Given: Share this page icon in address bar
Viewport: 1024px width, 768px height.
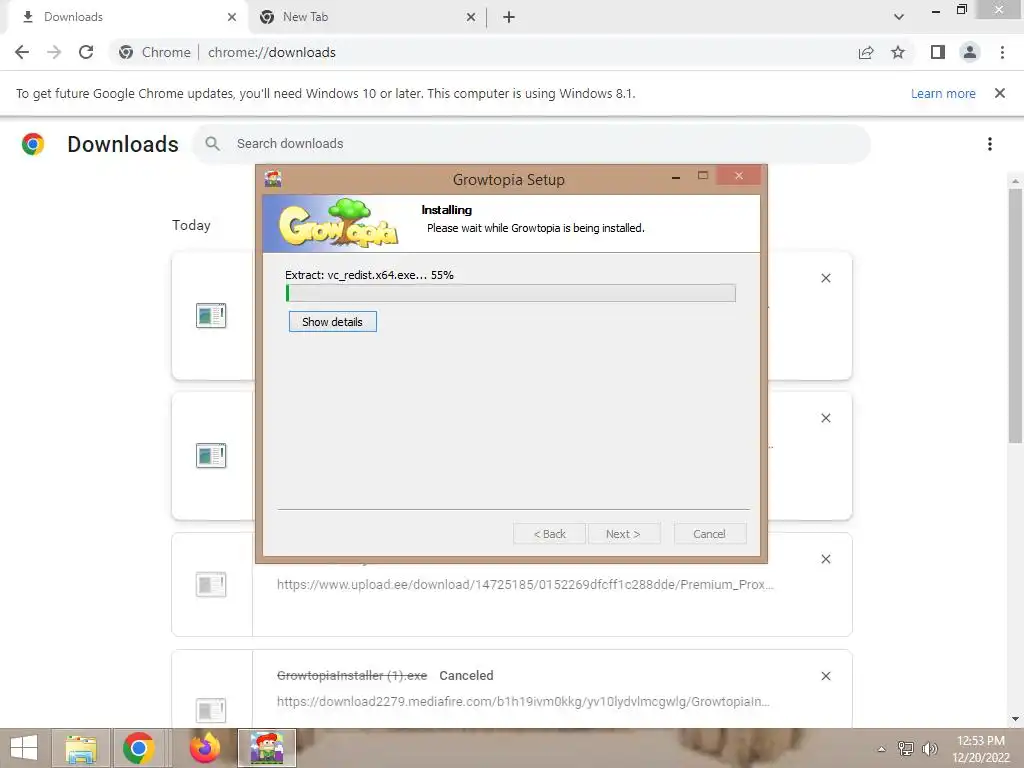Looking at the screenshot, I should pyautogui.click(x=866, y=52).
